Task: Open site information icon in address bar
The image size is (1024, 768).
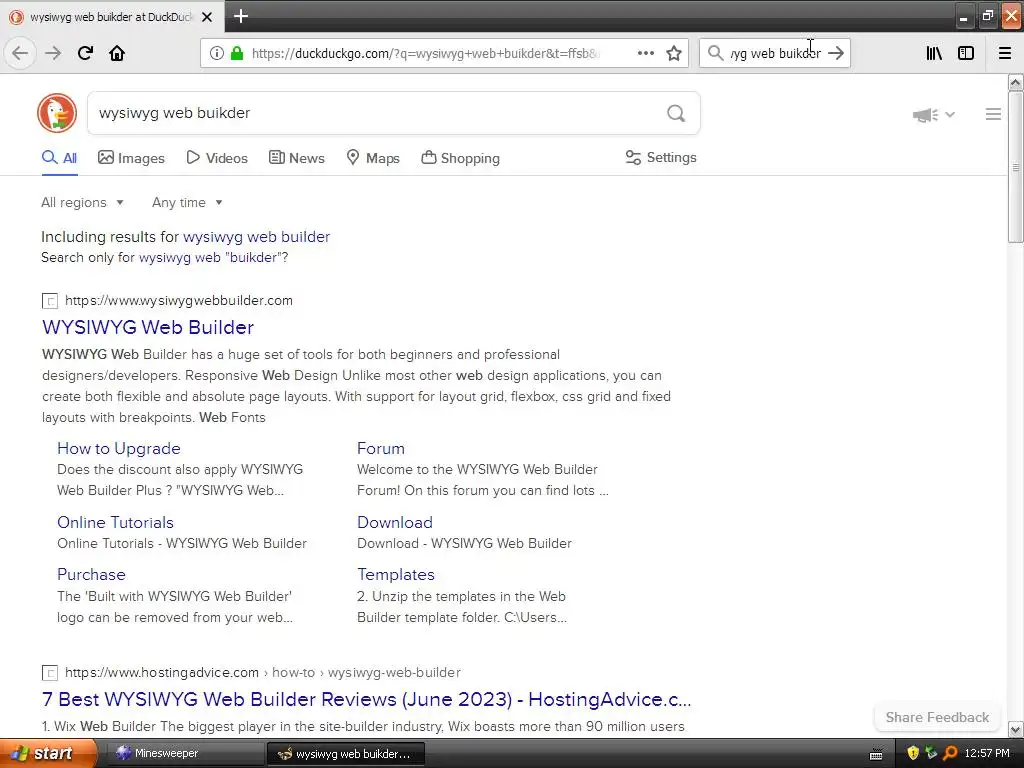Action: 216,53
